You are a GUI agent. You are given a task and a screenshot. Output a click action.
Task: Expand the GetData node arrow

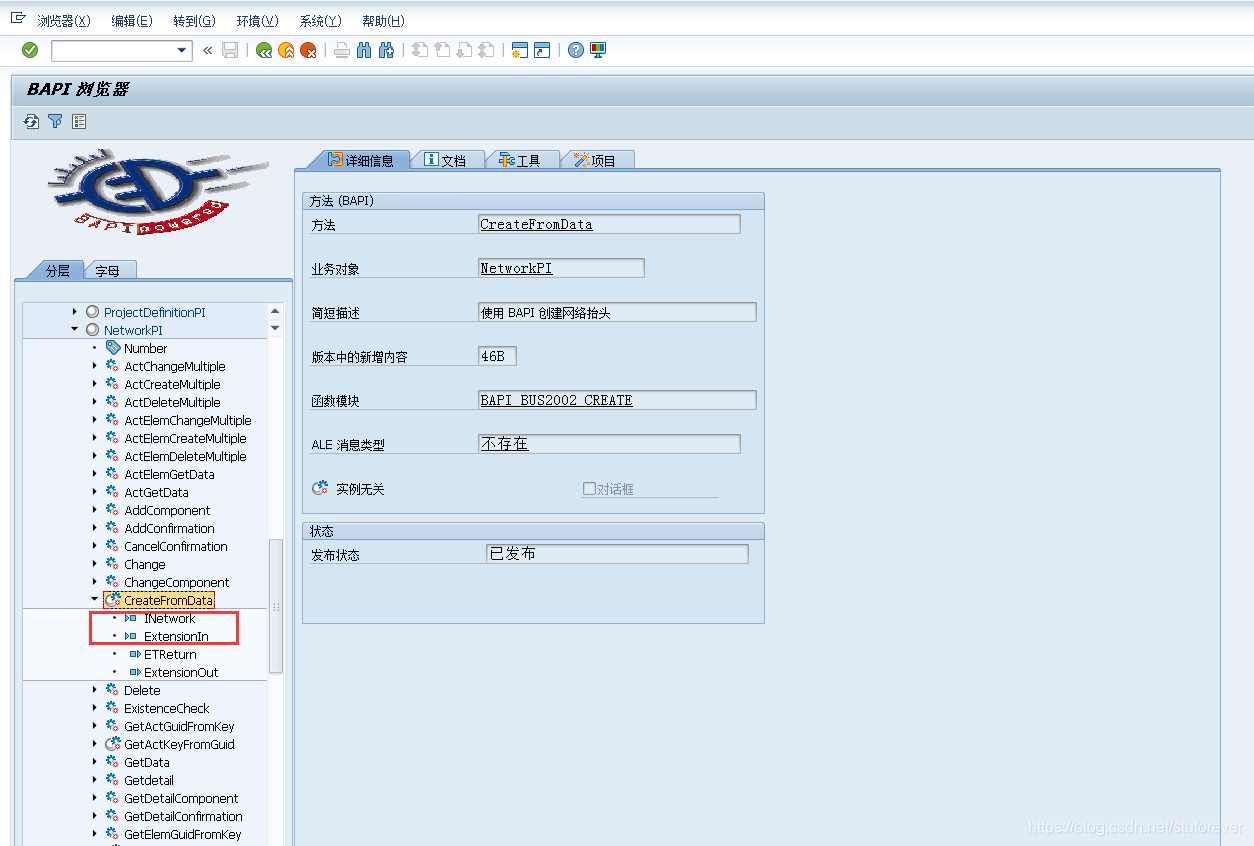click(x=95, y=762)
